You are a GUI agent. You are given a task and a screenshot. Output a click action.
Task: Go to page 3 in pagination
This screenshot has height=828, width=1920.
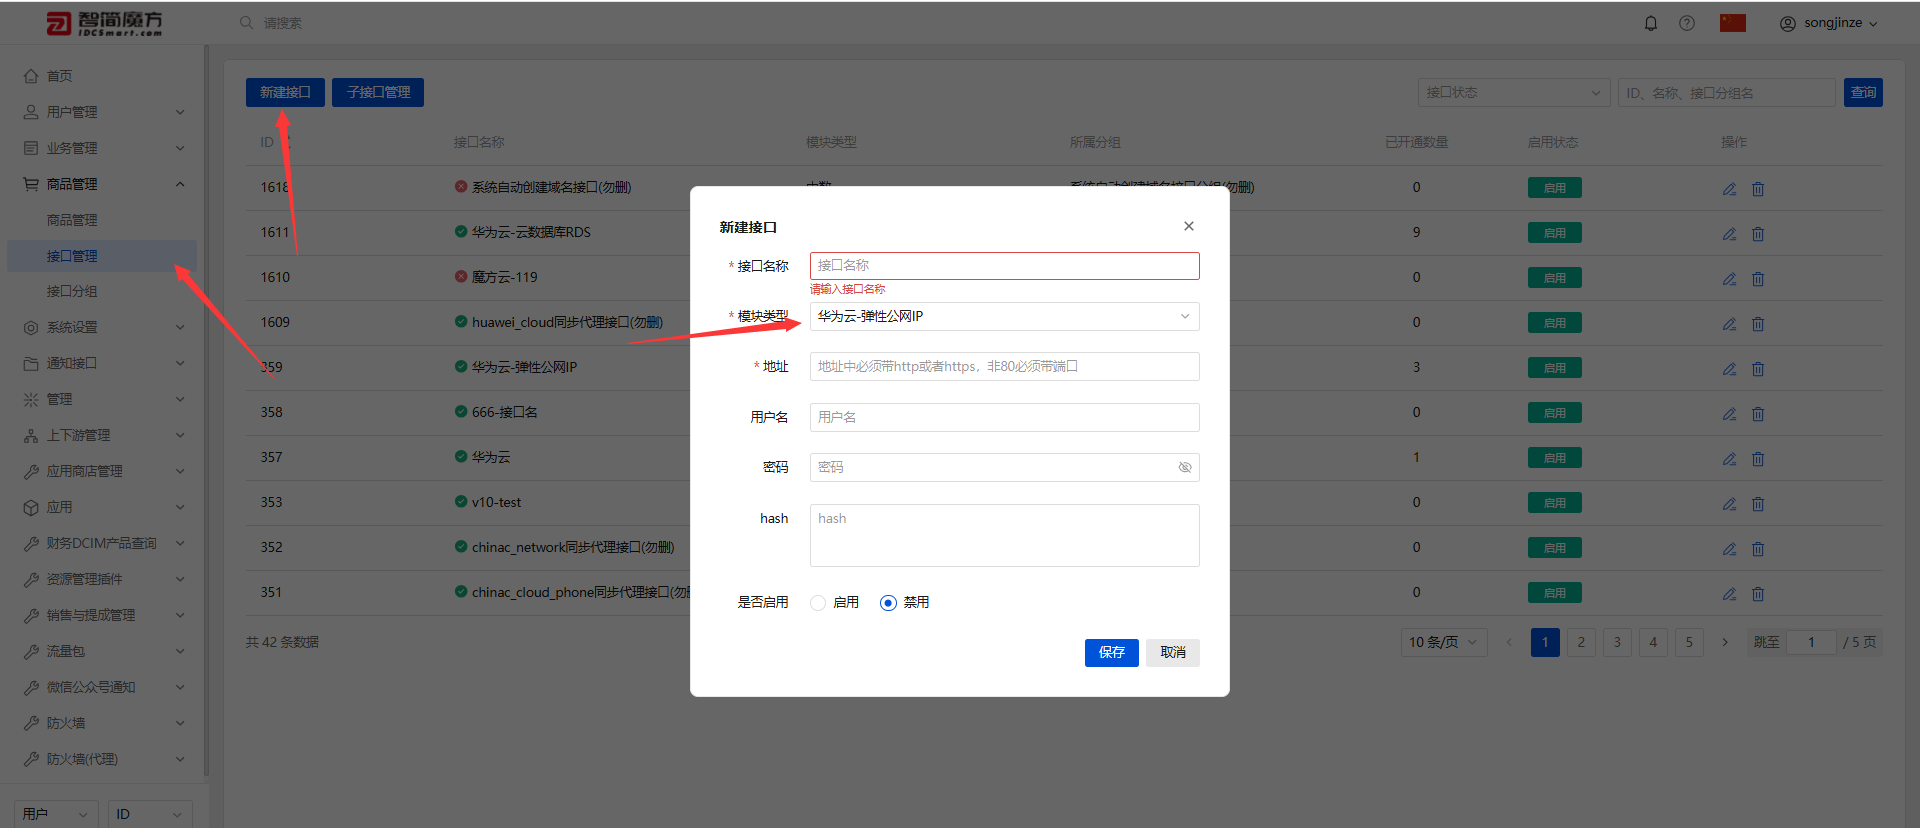click(1617, 642)
